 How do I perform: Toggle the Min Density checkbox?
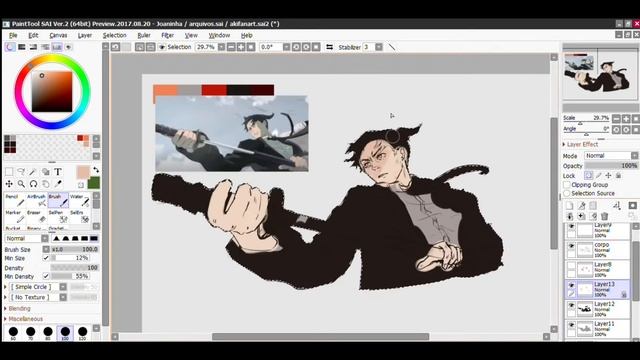(x=46, y=277)
